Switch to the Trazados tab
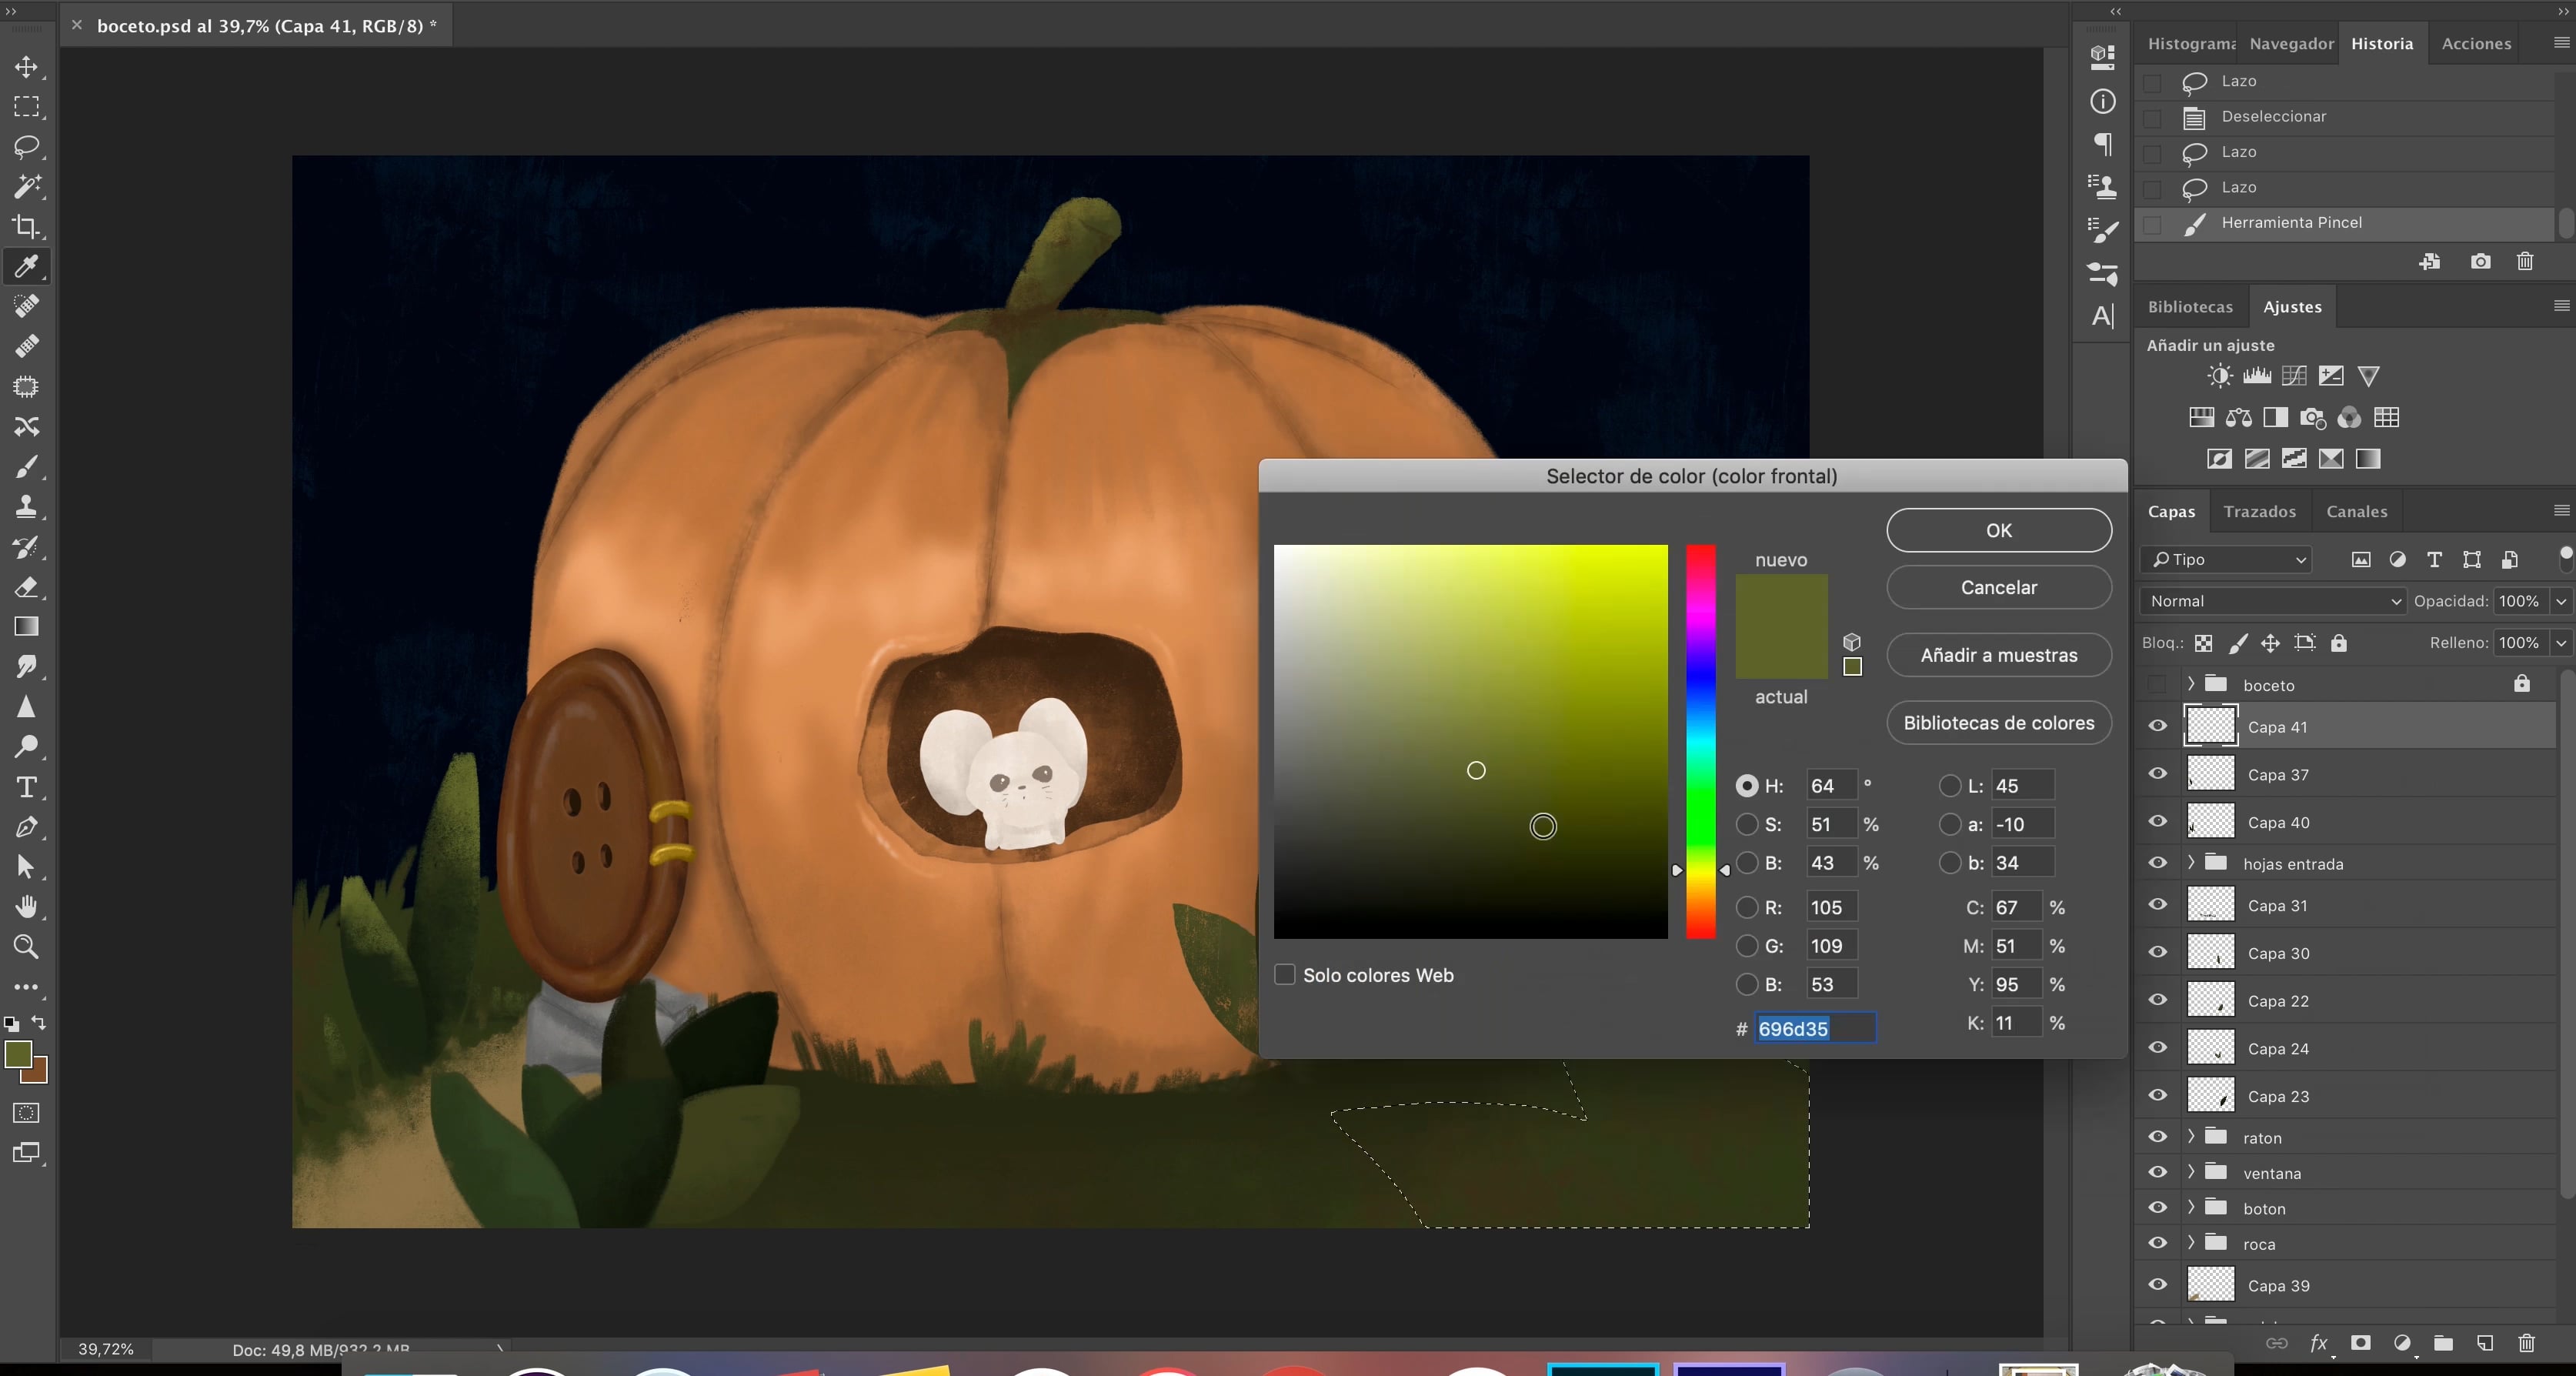Image resolution: width=2576 pixels, height=1376 pixels. (x=2259, y=511)
